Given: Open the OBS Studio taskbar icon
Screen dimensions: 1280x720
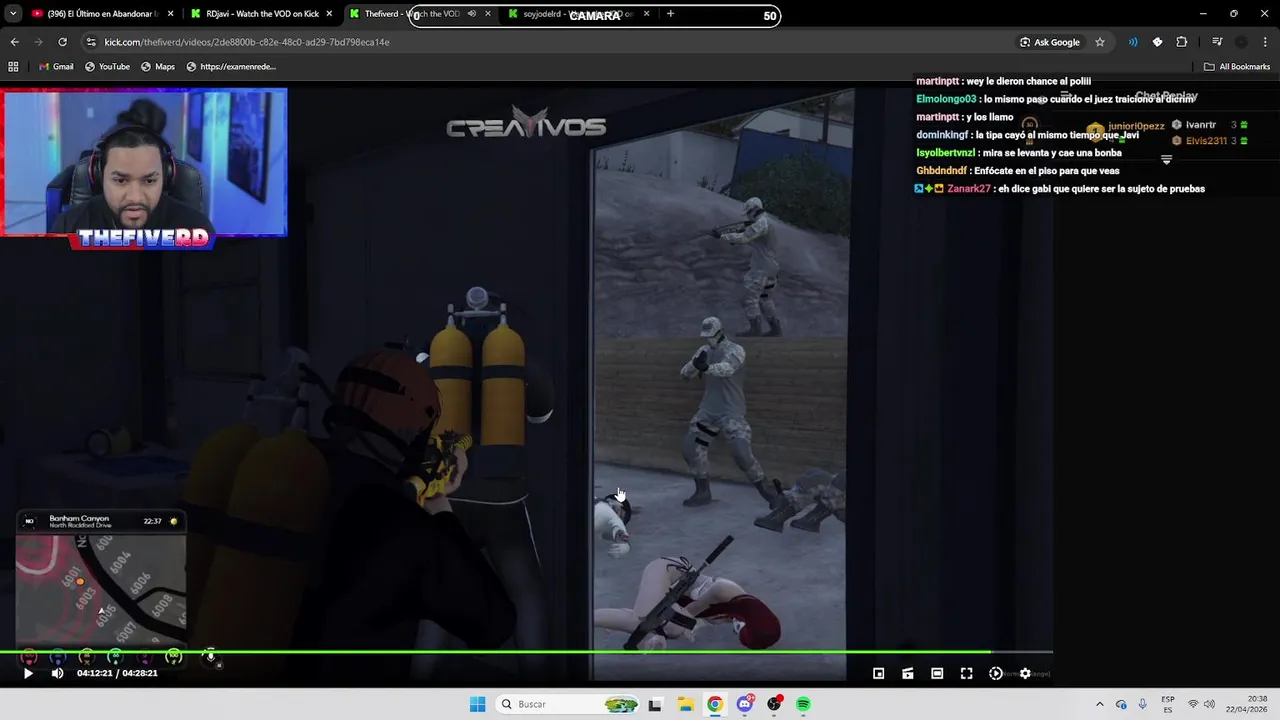Looking at the screenshot, I should click(774, 704).
